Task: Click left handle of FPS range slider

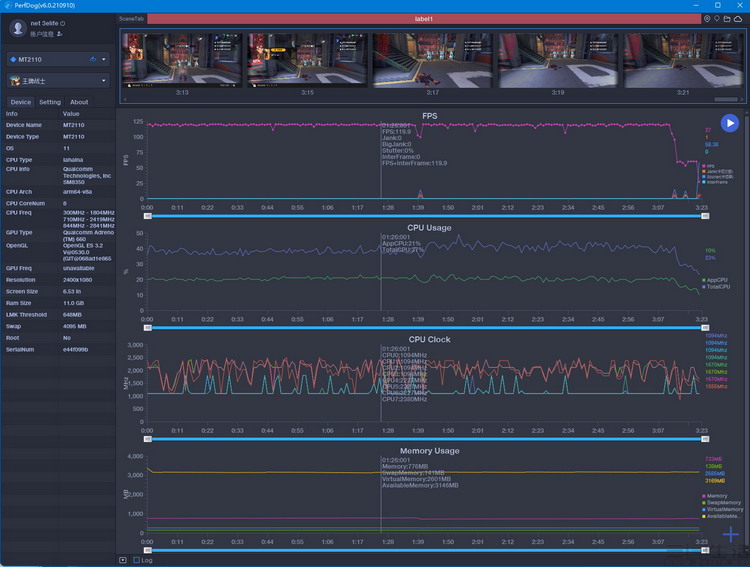Action: (148, 216)
